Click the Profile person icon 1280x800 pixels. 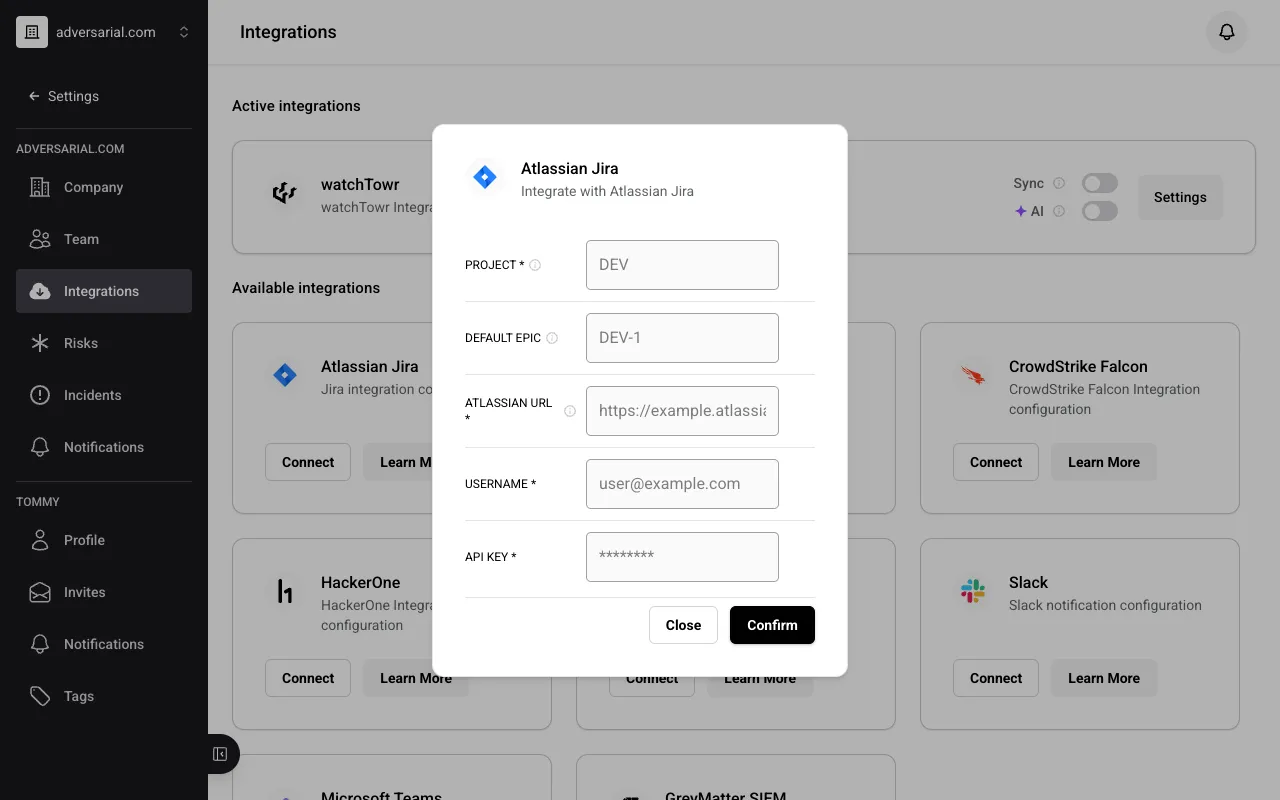coord(40,540)
